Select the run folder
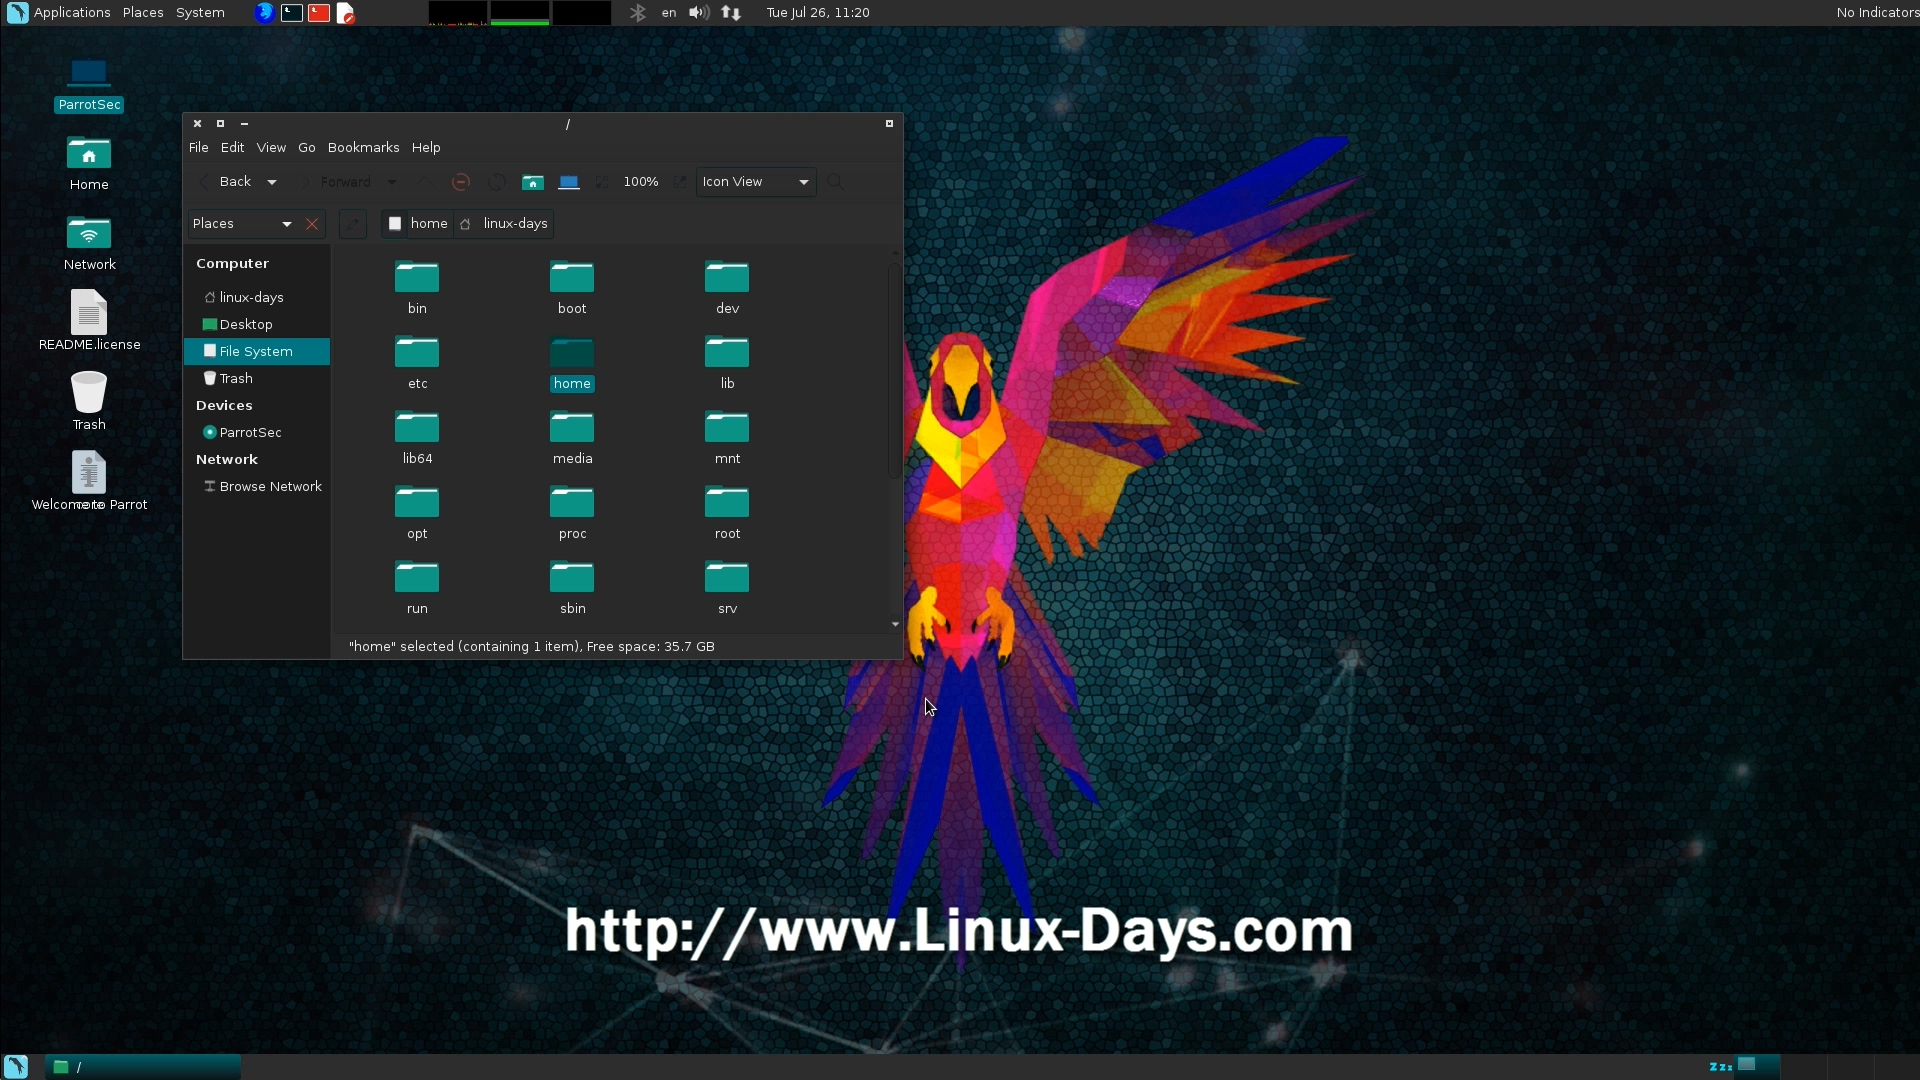Viewport: 1920px width, 1080px height. coord(417,588)
